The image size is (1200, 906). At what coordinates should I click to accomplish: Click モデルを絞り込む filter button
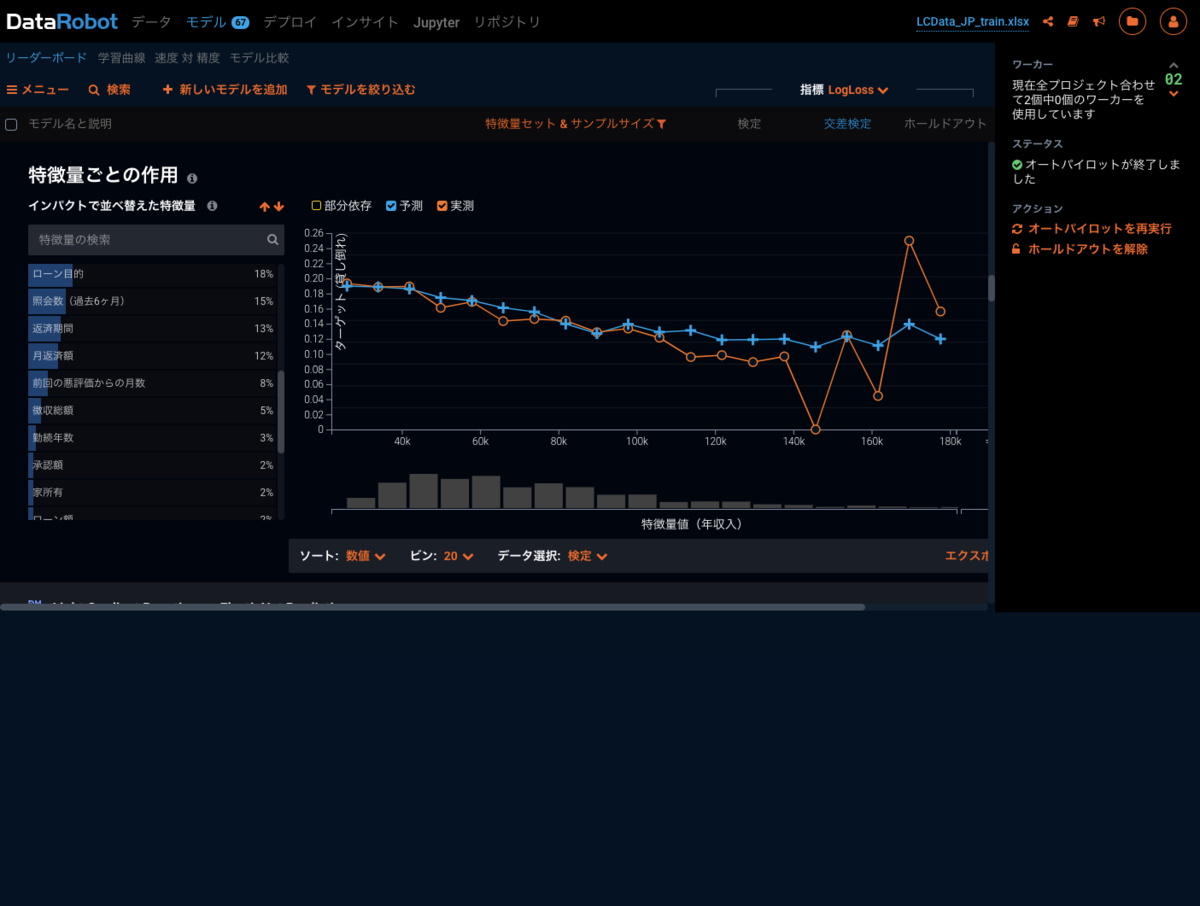pos(360,90)
